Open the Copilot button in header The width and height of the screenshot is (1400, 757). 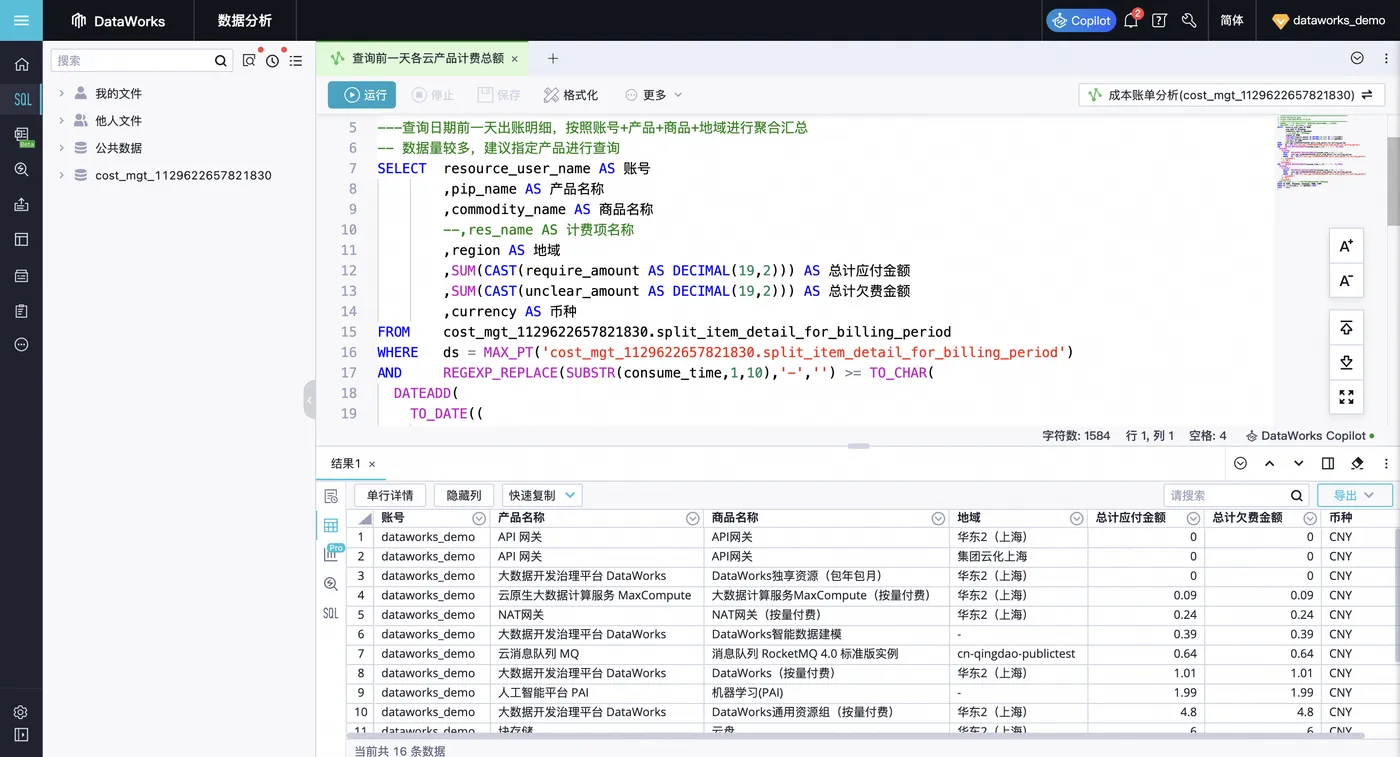[1081, 20]
